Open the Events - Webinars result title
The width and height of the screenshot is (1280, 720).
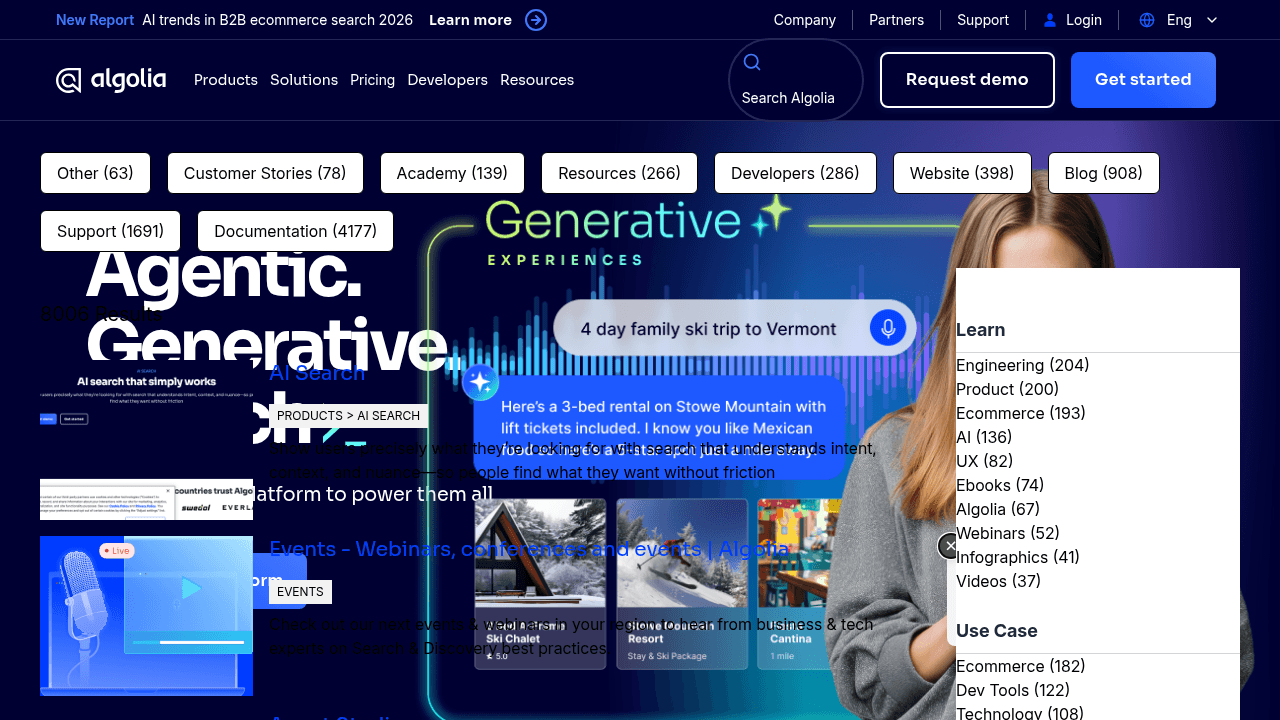[529, 549]
